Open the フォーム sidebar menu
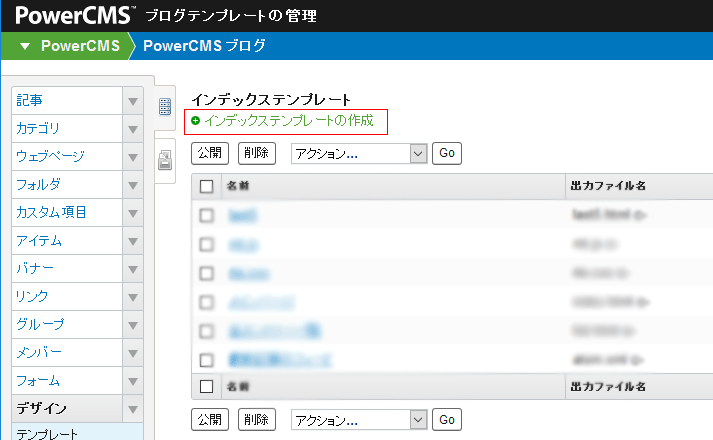 (67, 381)
